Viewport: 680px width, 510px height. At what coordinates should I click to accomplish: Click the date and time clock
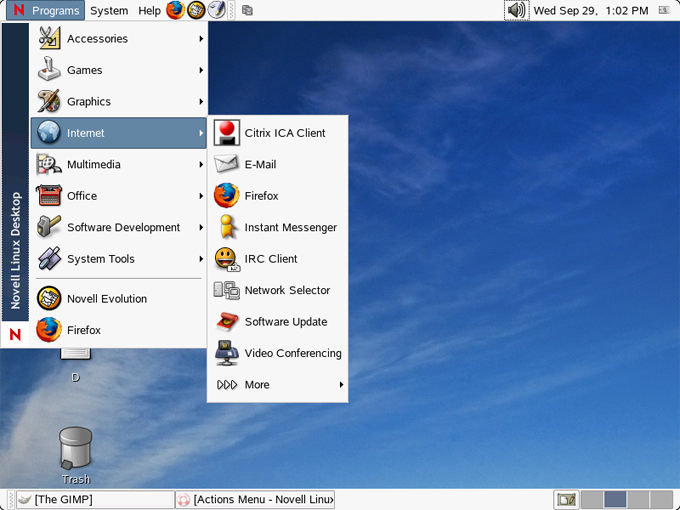pyautogui.click(x=591, y=10)
